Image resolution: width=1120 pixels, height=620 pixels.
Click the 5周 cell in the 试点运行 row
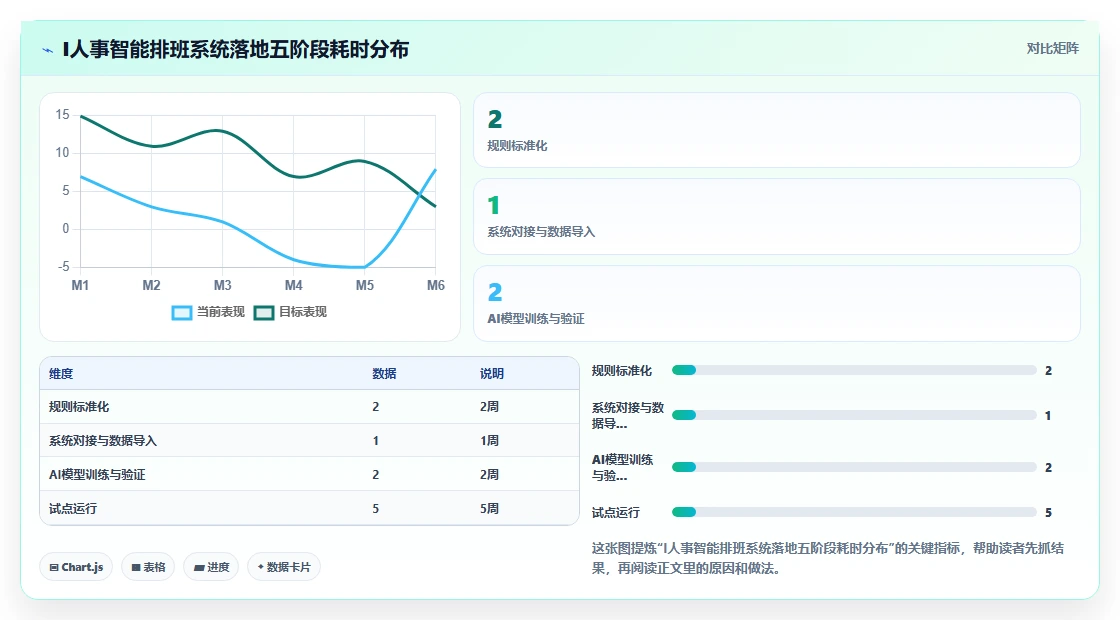click(x=489, y=509)
